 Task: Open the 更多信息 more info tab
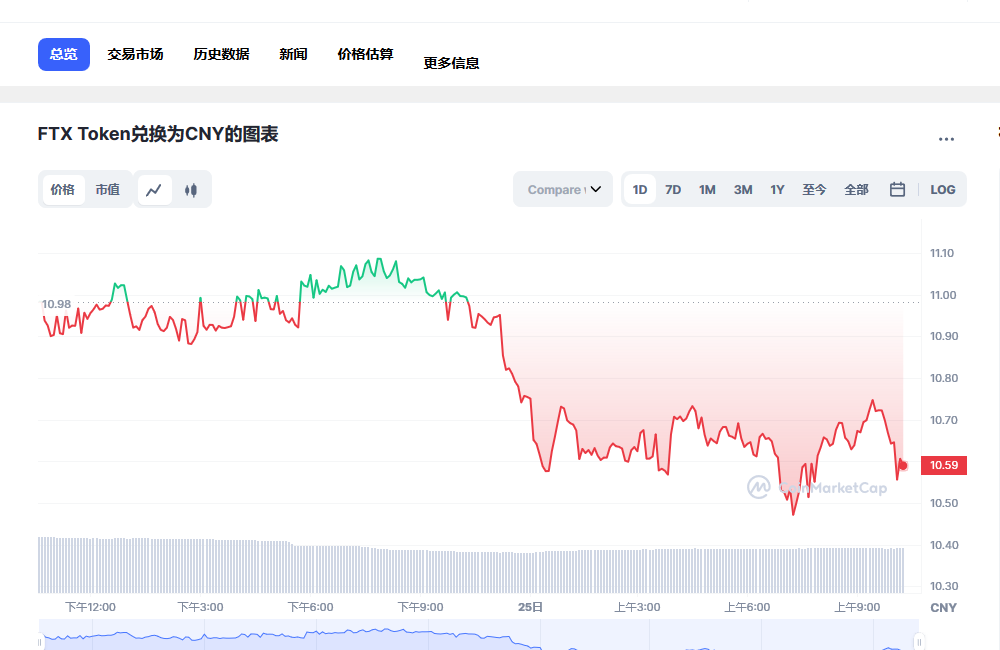coord(452,63)
